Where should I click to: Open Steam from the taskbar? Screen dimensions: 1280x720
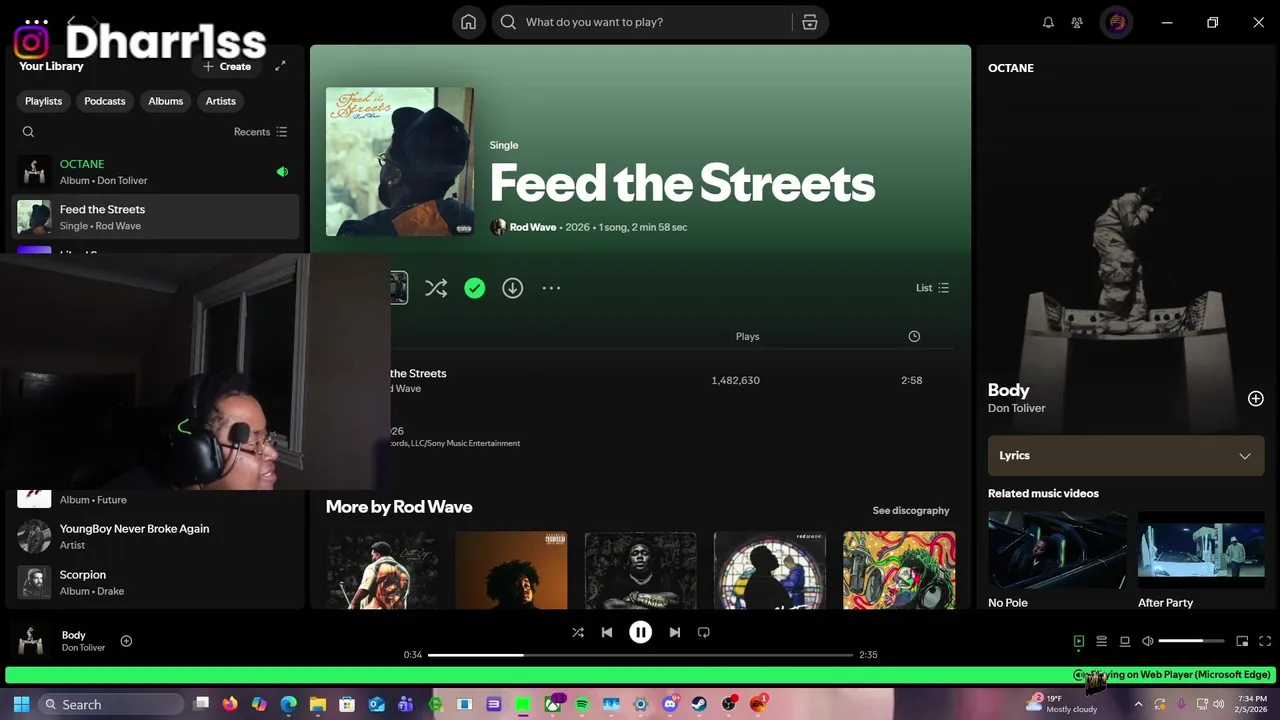pos(699,704)
